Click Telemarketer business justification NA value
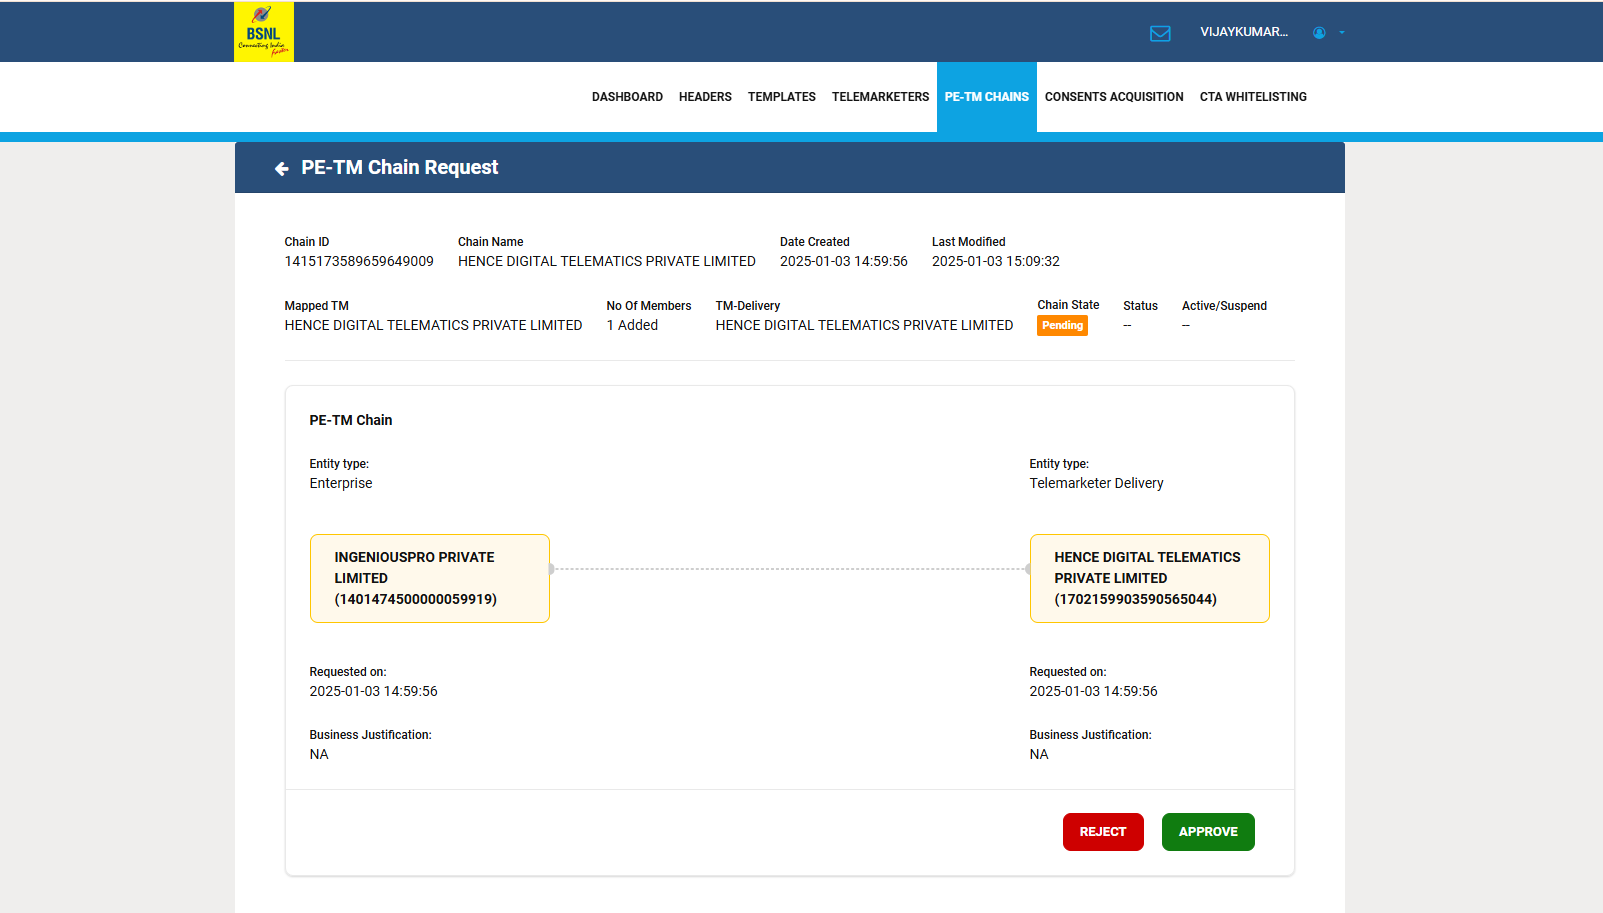1603x913 pixels. [x=1039, y=754]
